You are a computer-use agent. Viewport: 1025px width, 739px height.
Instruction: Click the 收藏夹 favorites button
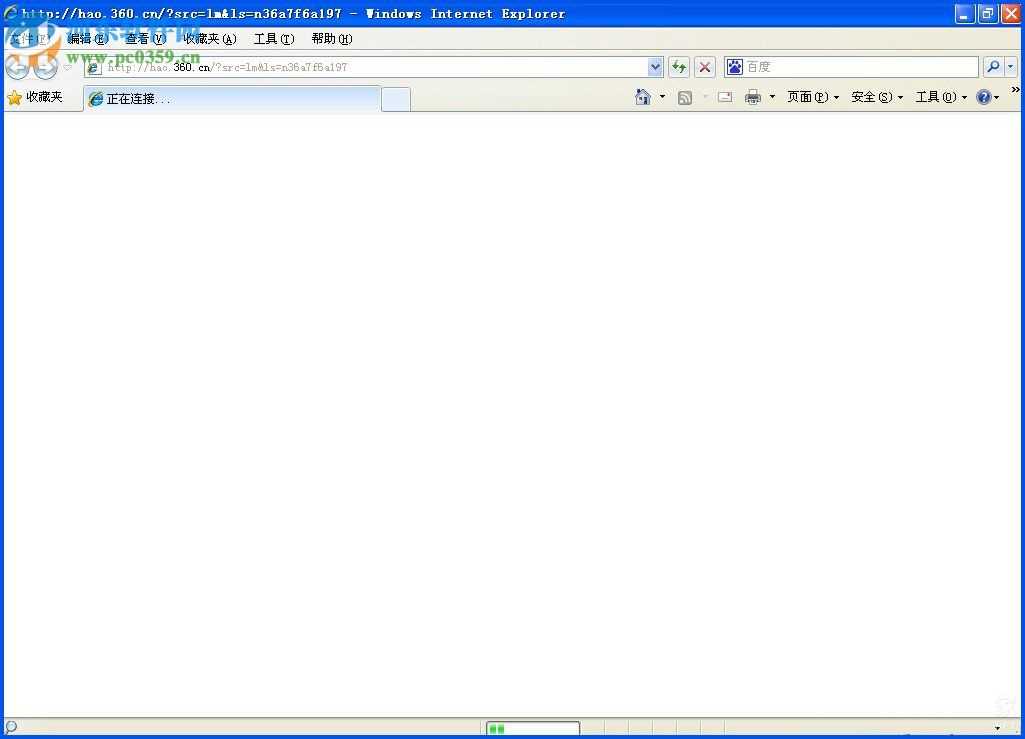pos(35,97)
